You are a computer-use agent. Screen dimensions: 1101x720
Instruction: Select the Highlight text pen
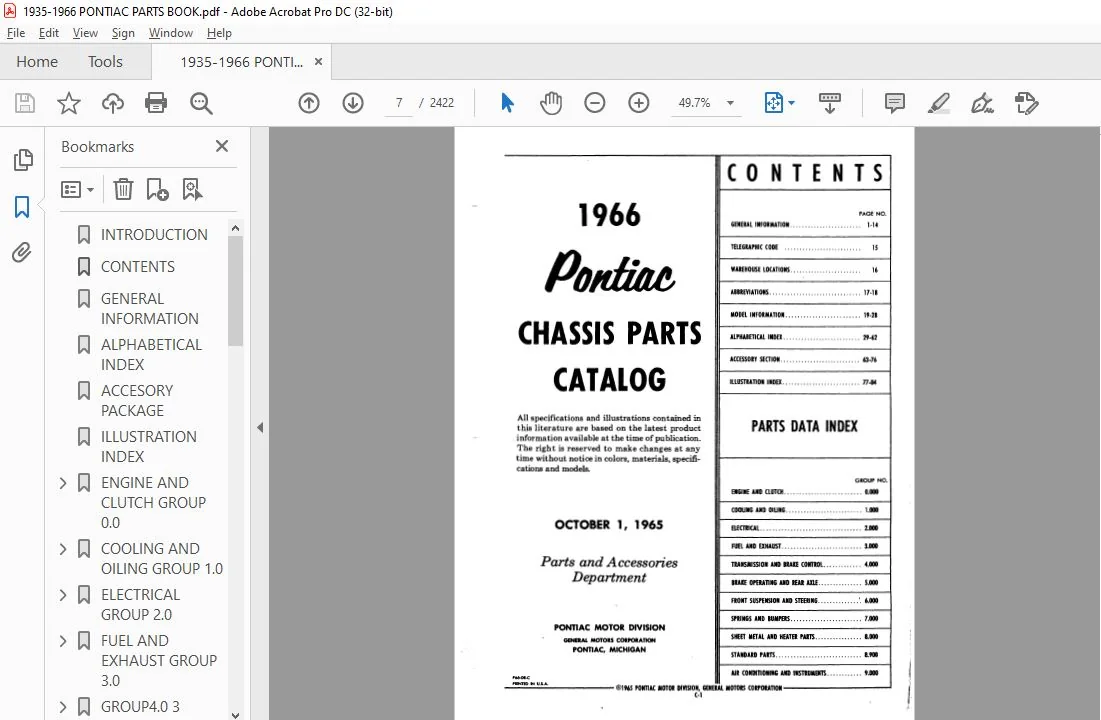point(939,103)
